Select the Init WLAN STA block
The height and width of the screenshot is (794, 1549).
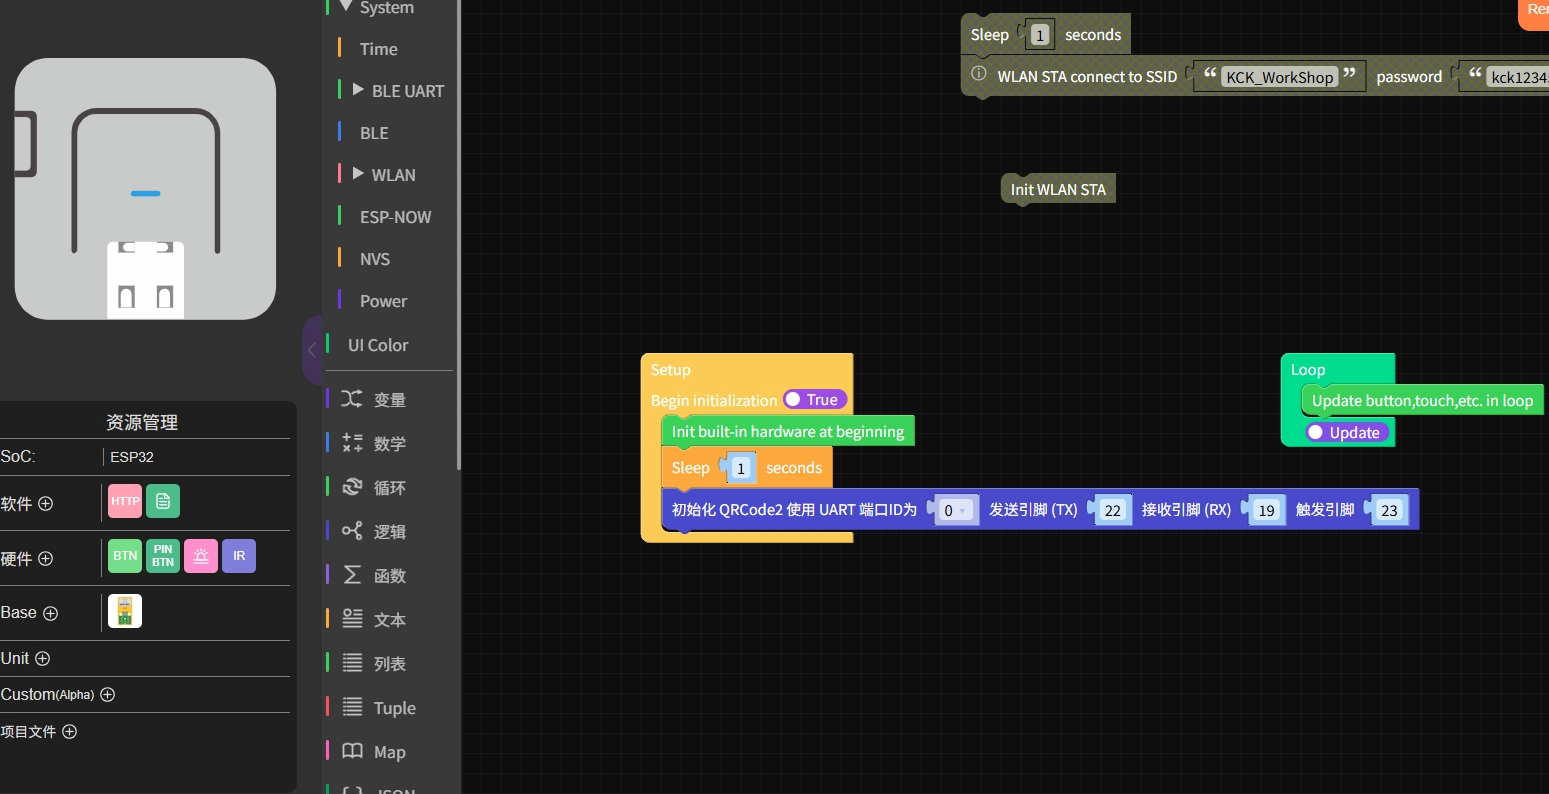pos(1058,189)
